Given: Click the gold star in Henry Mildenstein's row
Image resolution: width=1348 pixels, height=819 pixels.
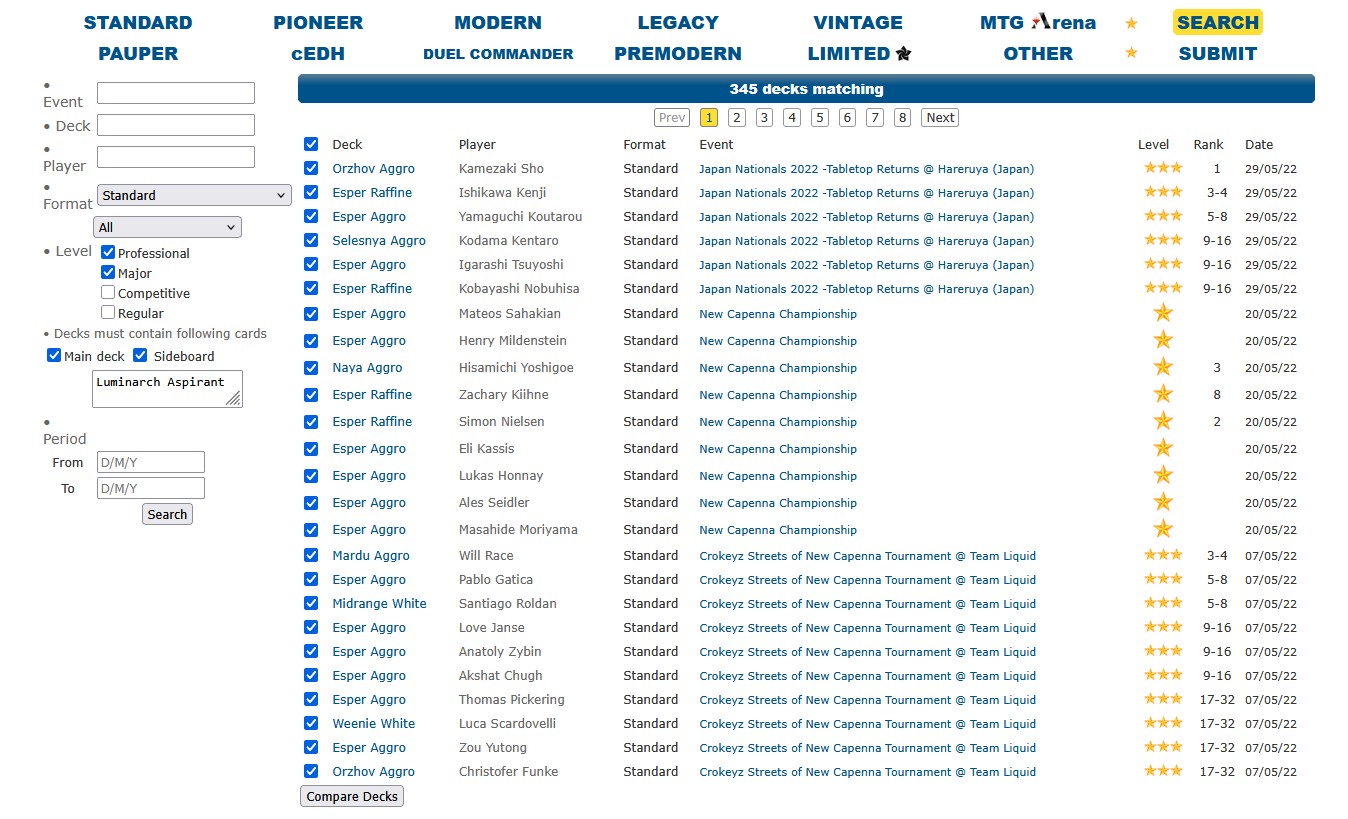Looking at the screenshot, I should click(1163, 340).
